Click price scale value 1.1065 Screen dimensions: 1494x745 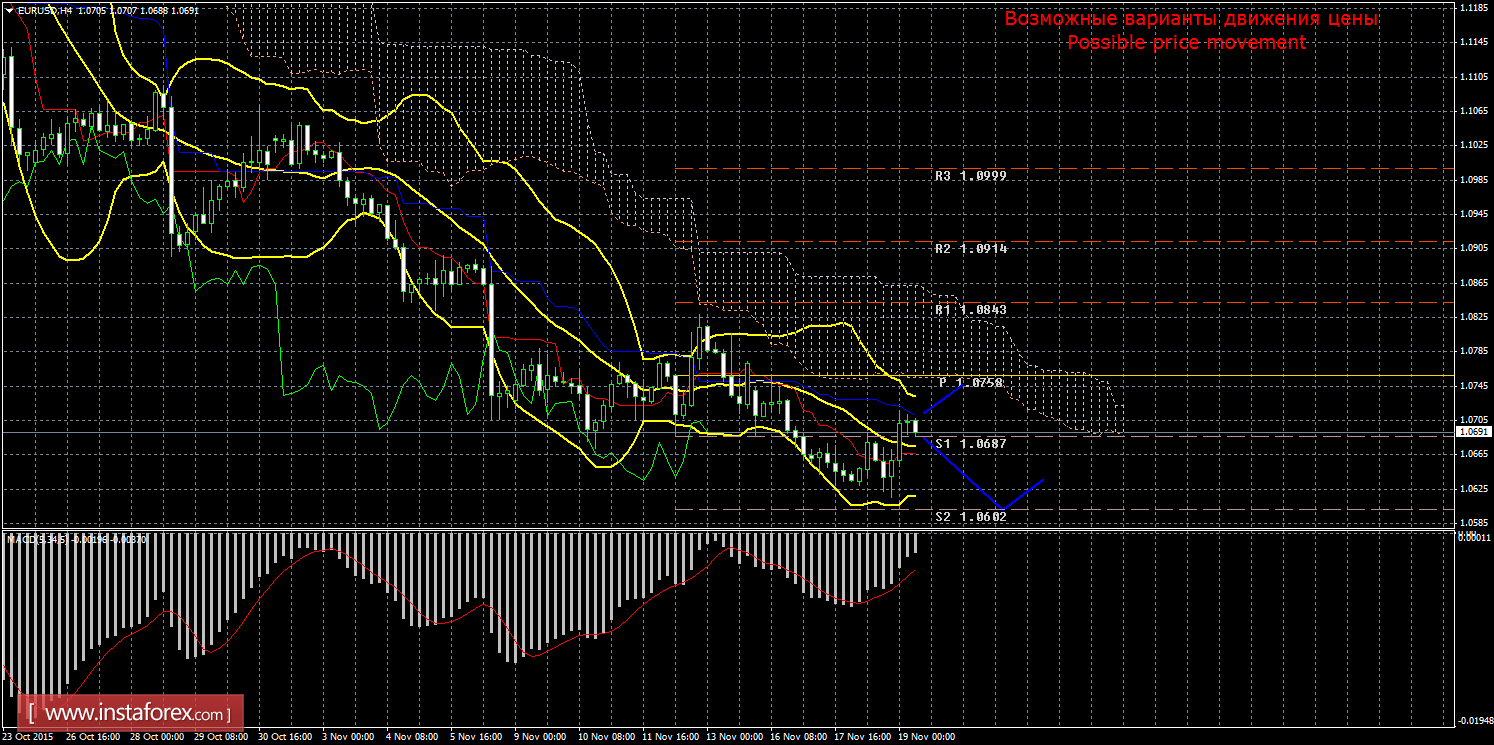[1474, 110]
